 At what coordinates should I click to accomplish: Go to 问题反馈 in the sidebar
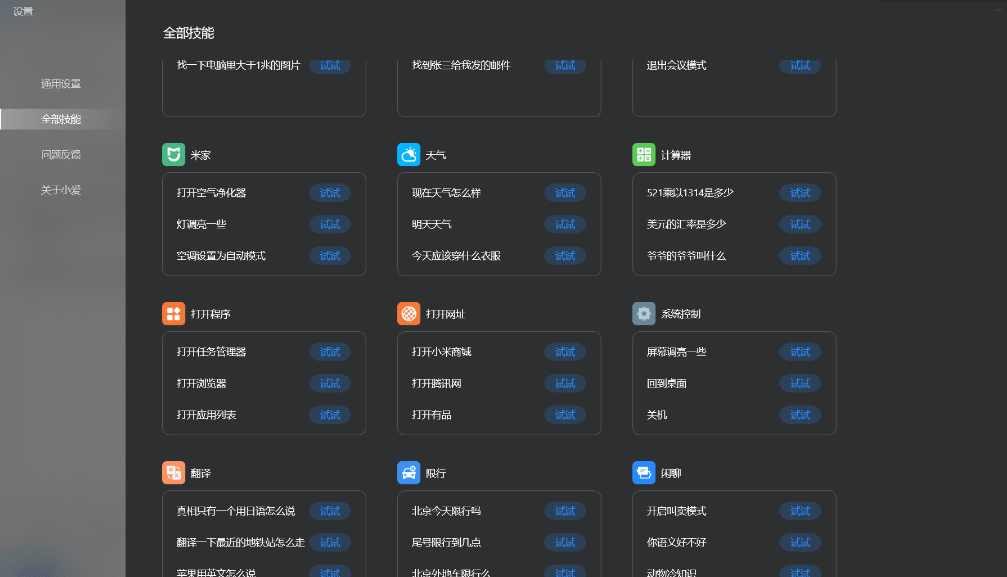[x=61, y=155]
